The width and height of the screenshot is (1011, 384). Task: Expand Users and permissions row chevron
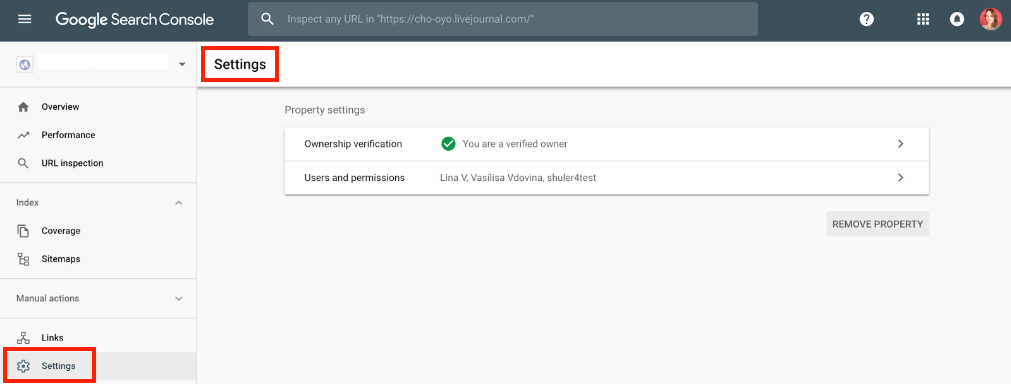coord(901,178)
